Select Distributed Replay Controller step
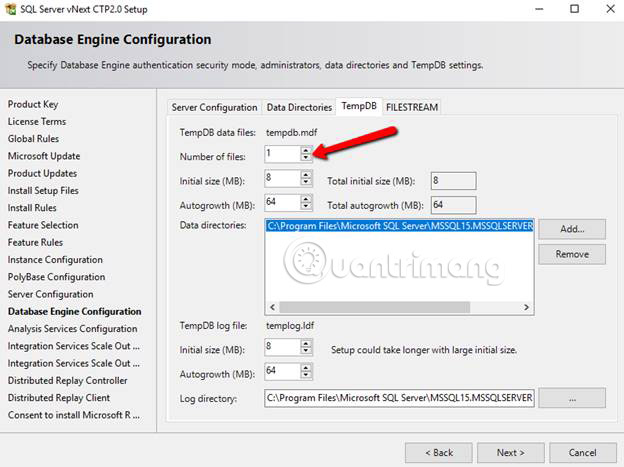Viewport: 624px width, 467px height. 67,380
